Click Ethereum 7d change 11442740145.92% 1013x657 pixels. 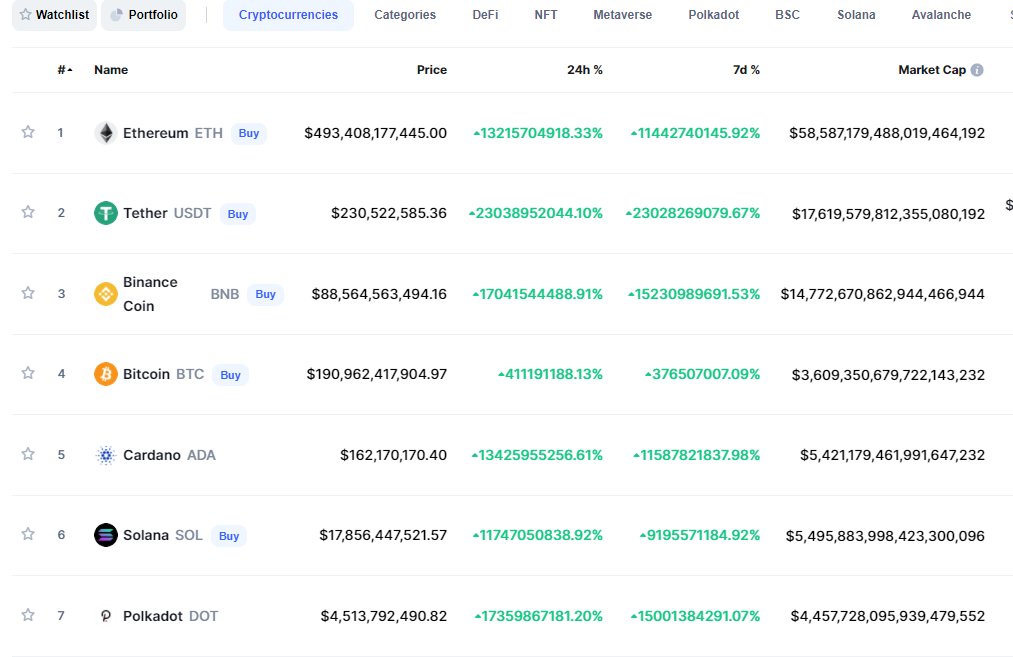[x=695, y=133]
